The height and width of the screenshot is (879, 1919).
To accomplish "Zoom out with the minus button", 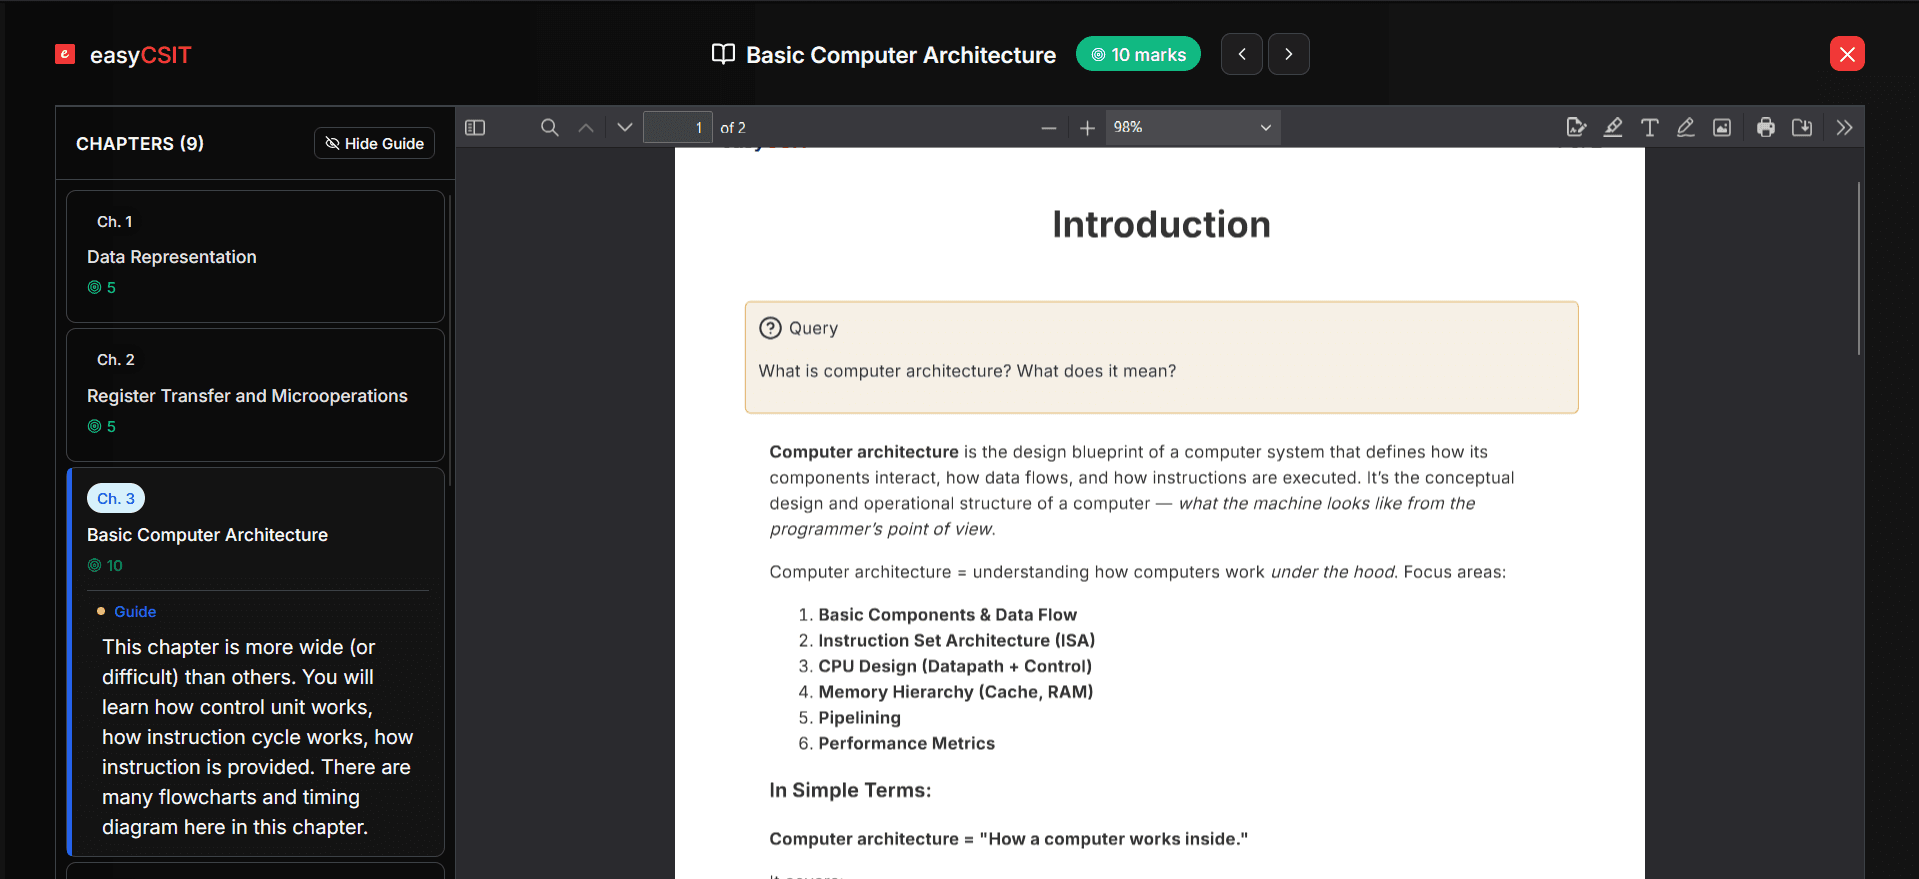I will [x=1048, y=128].
